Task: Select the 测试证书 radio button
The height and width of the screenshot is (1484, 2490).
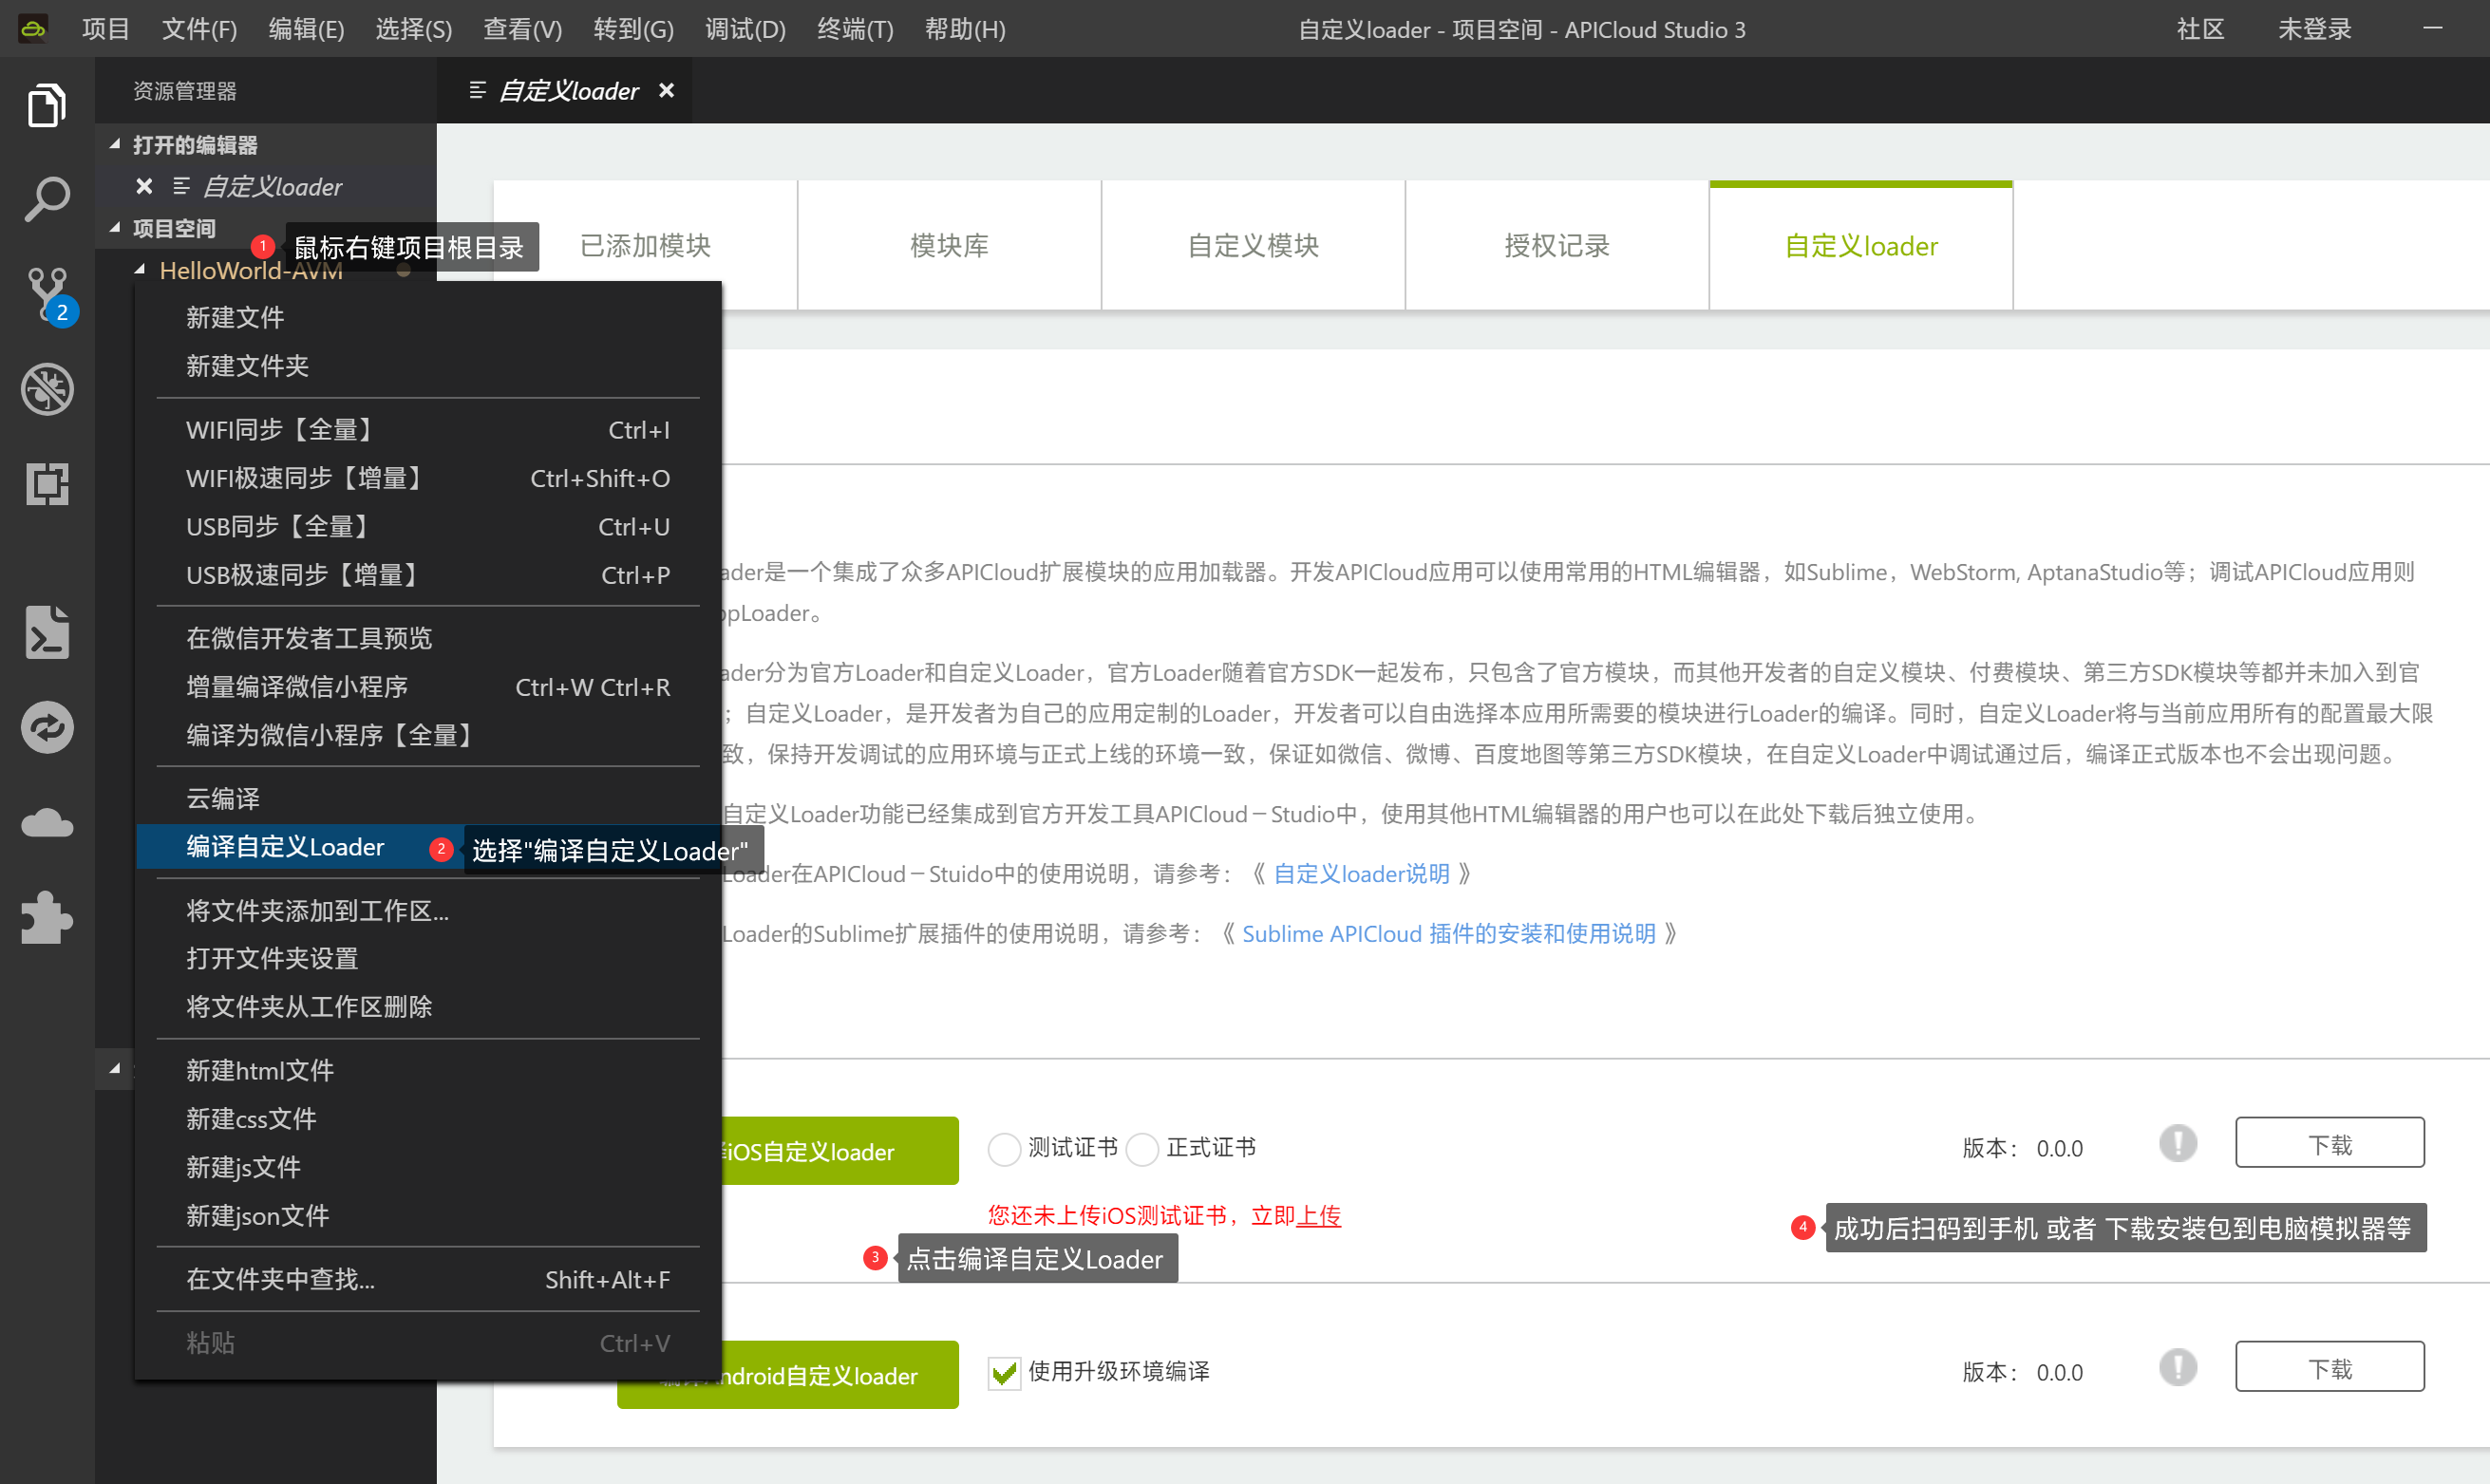Action: click(x=1003, y=1148)
